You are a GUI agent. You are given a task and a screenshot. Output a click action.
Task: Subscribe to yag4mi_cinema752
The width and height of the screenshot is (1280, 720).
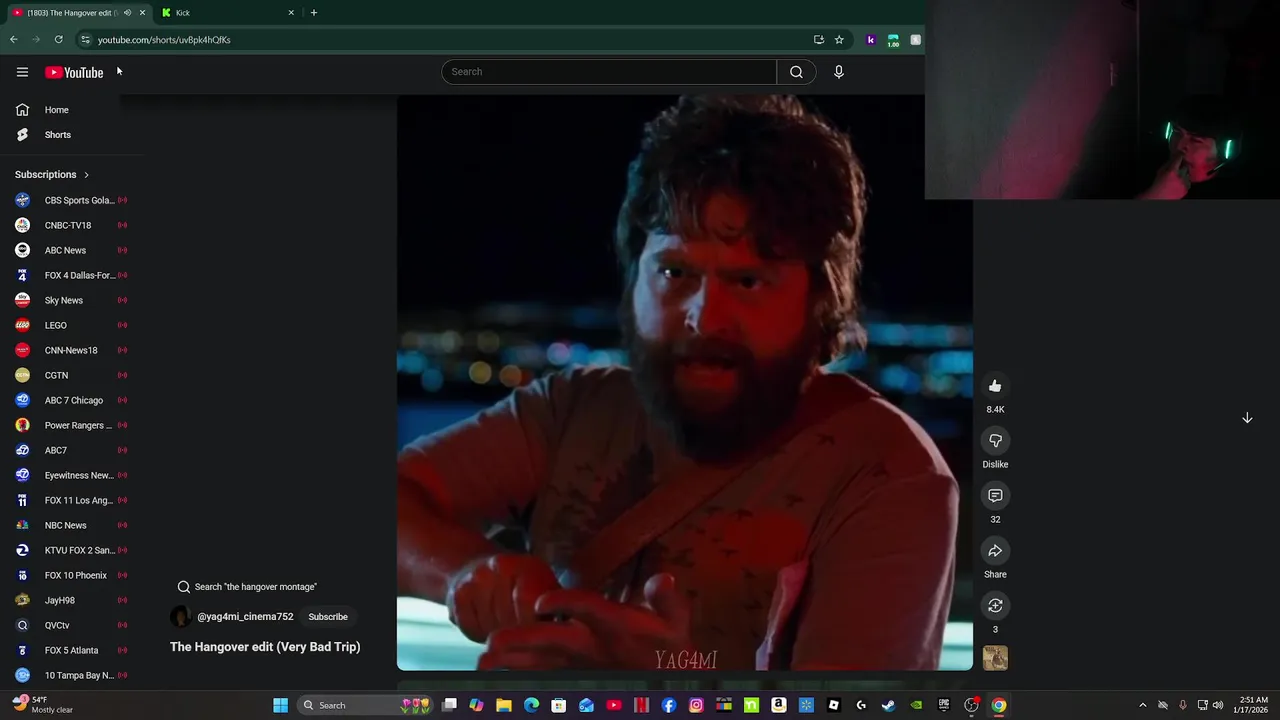(x=328, y=617)
